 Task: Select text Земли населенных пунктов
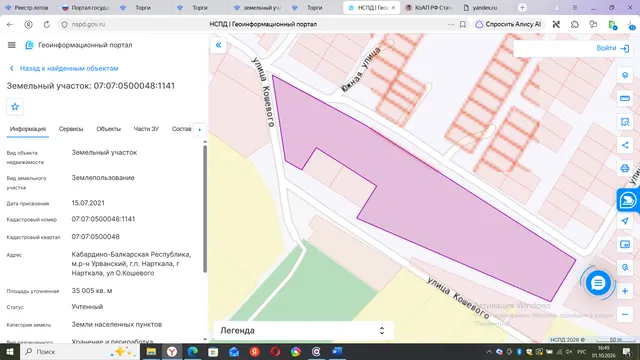click(117, 324)
